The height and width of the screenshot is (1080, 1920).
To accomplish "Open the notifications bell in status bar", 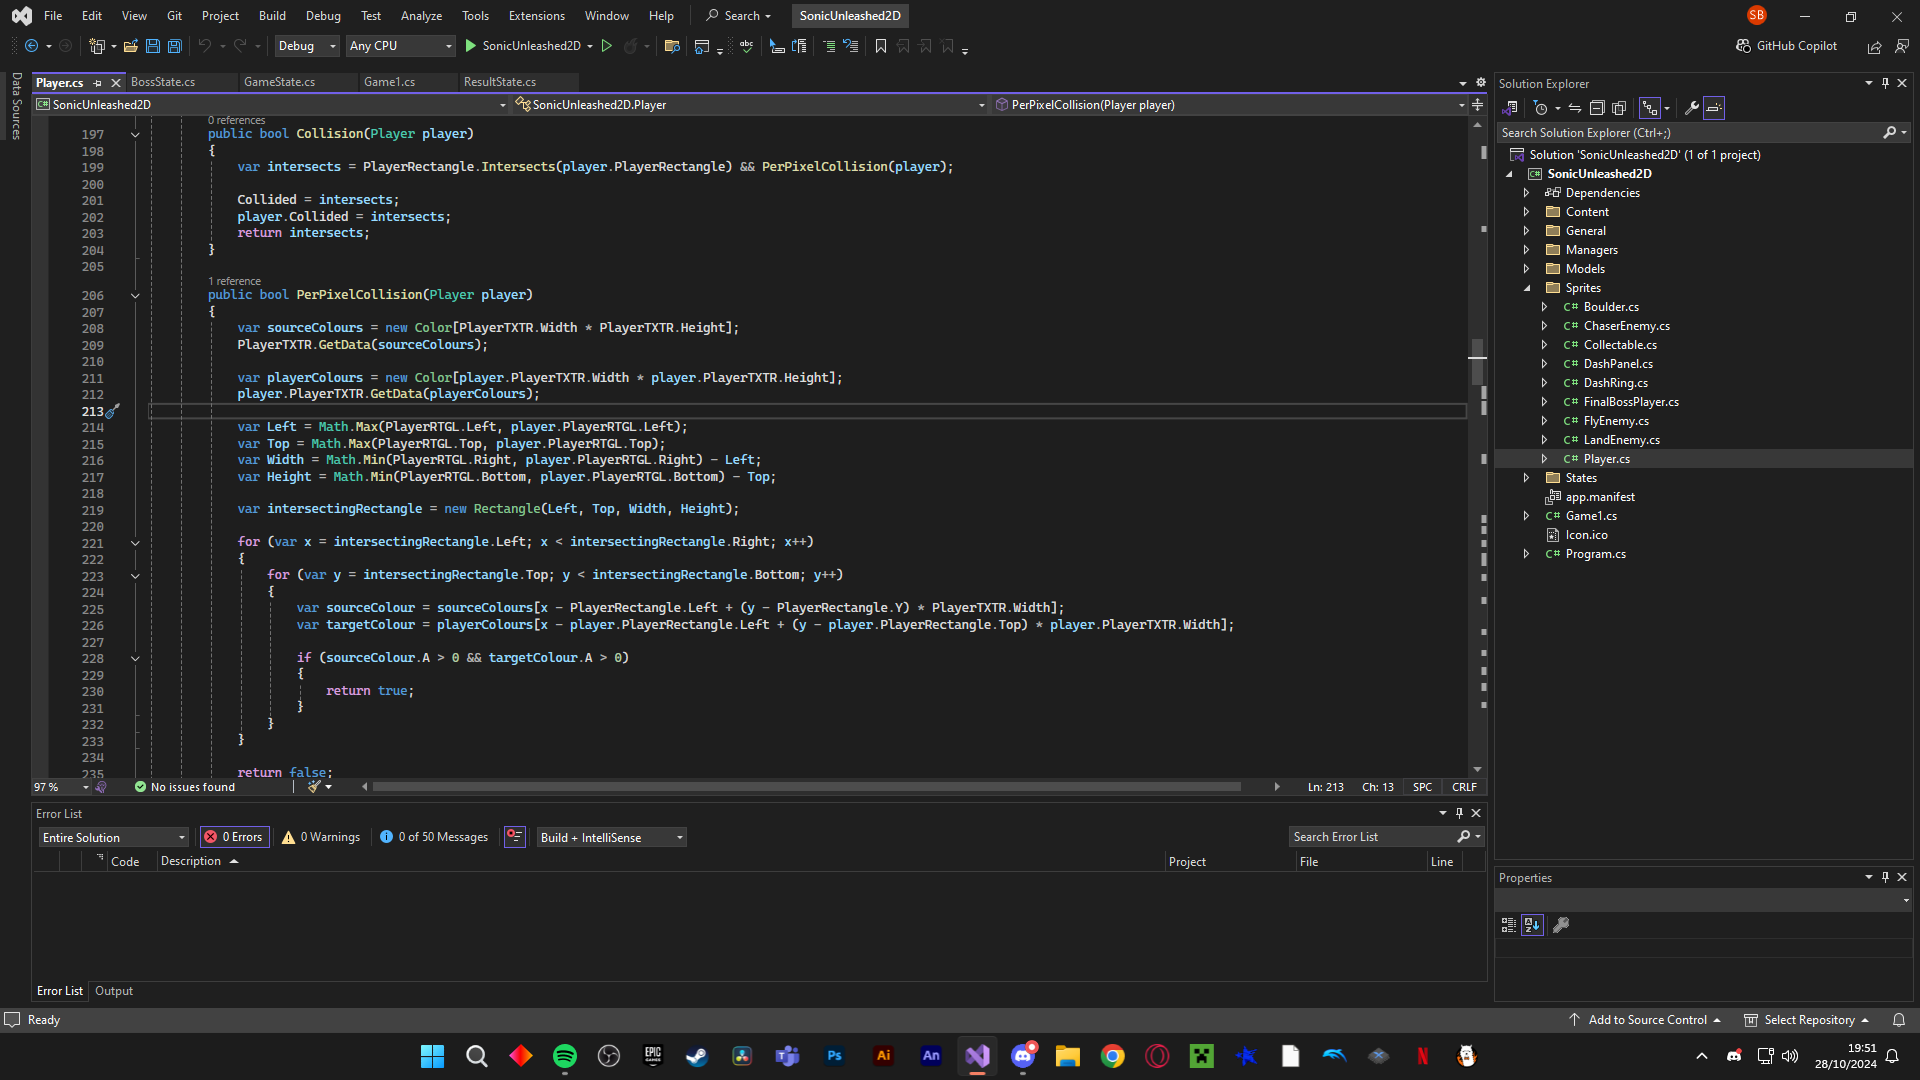I will pyautogui.click(x=1898, y=1020).
